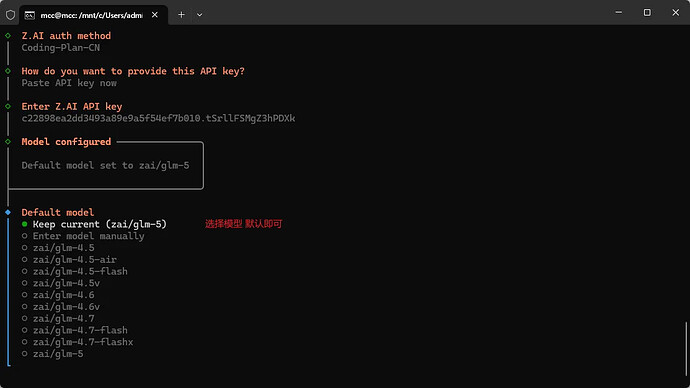The height and width of the screenshot is (388, 690).
Task: Click the 'Model configured' heading
Action: click(x=66, y=142)
